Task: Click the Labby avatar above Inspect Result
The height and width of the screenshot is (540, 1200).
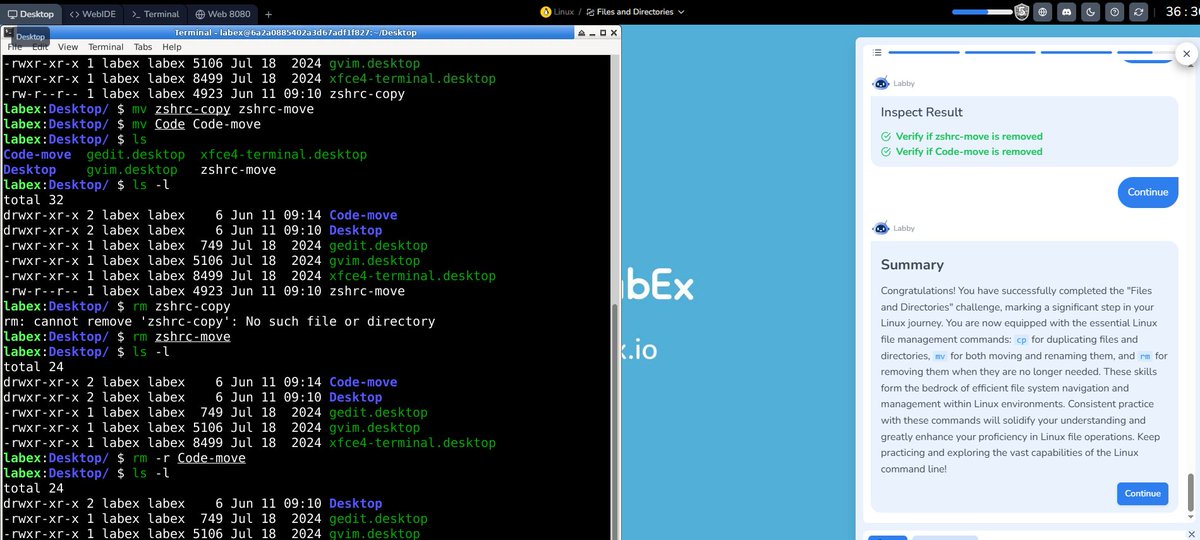Action: 880,83
